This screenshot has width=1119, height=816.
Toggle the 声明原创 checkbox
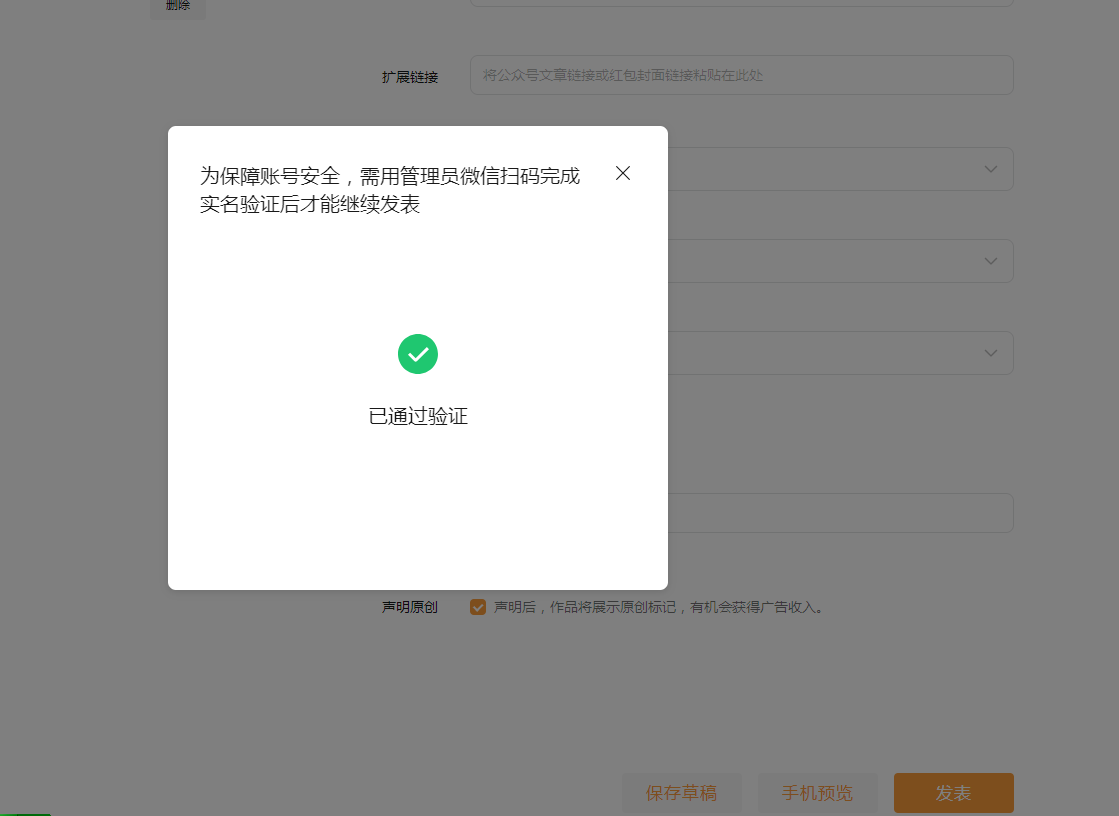click(x=478, y=607)
